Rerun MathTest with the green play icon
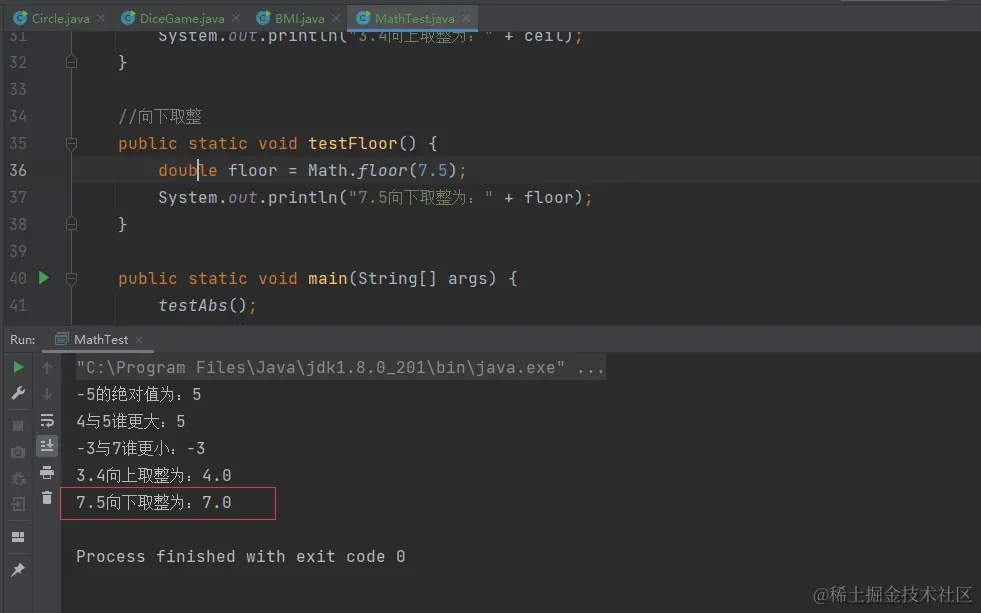The width and height of the screenshot is (981, 613). click(18, 367)
